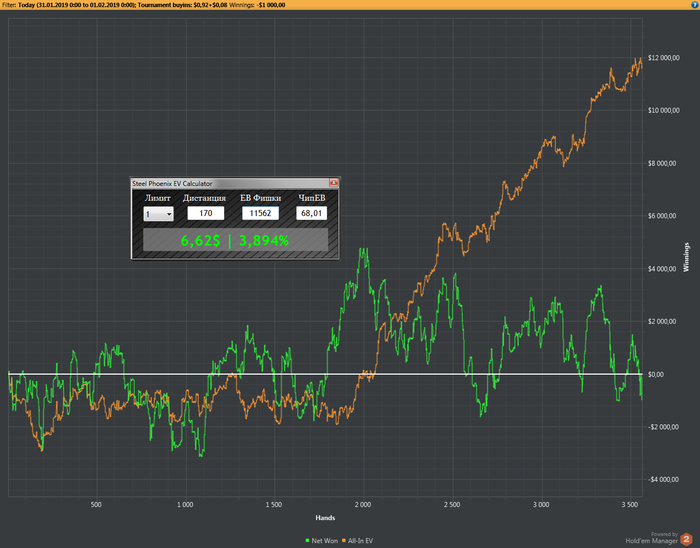Click the -$4 000,00 axis label
Image resolution: width=700 pixels, height=548 pixels.
coord(663,480)
